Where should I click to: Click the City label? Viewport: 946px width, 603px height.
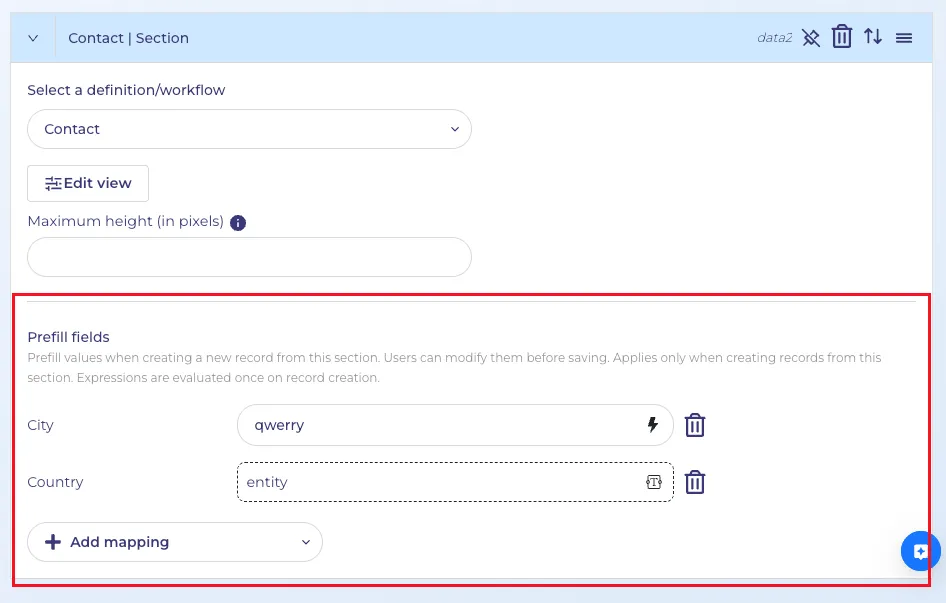40,426
